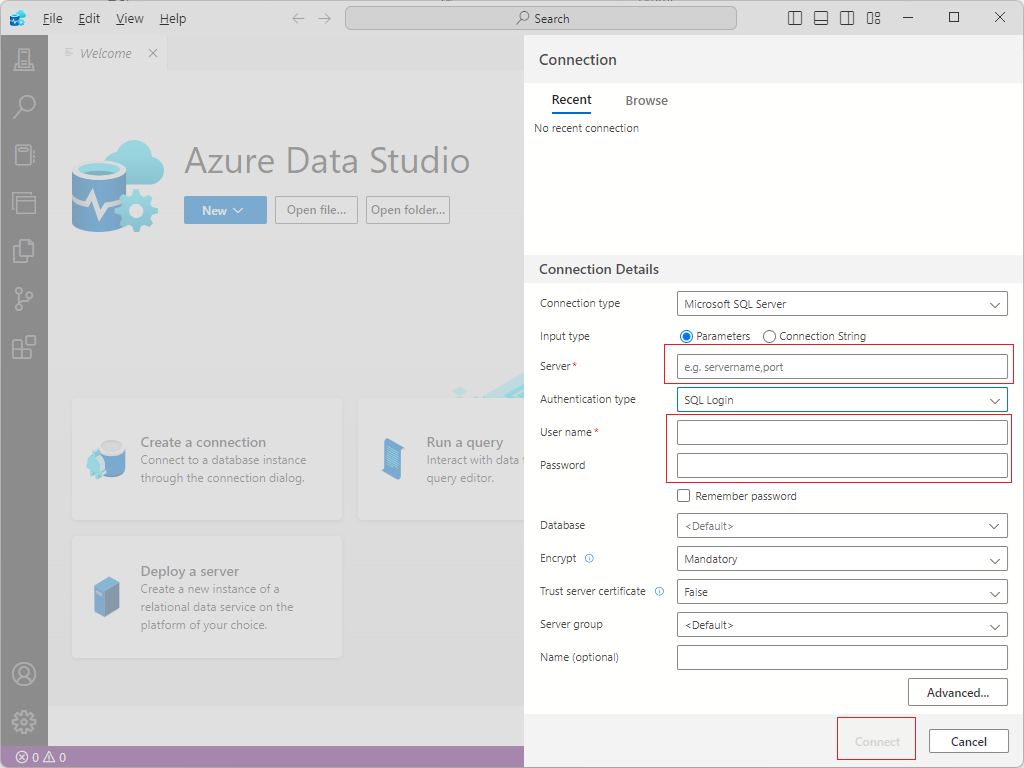
Task: Open the Source Control icon
Action: point(24,299)
